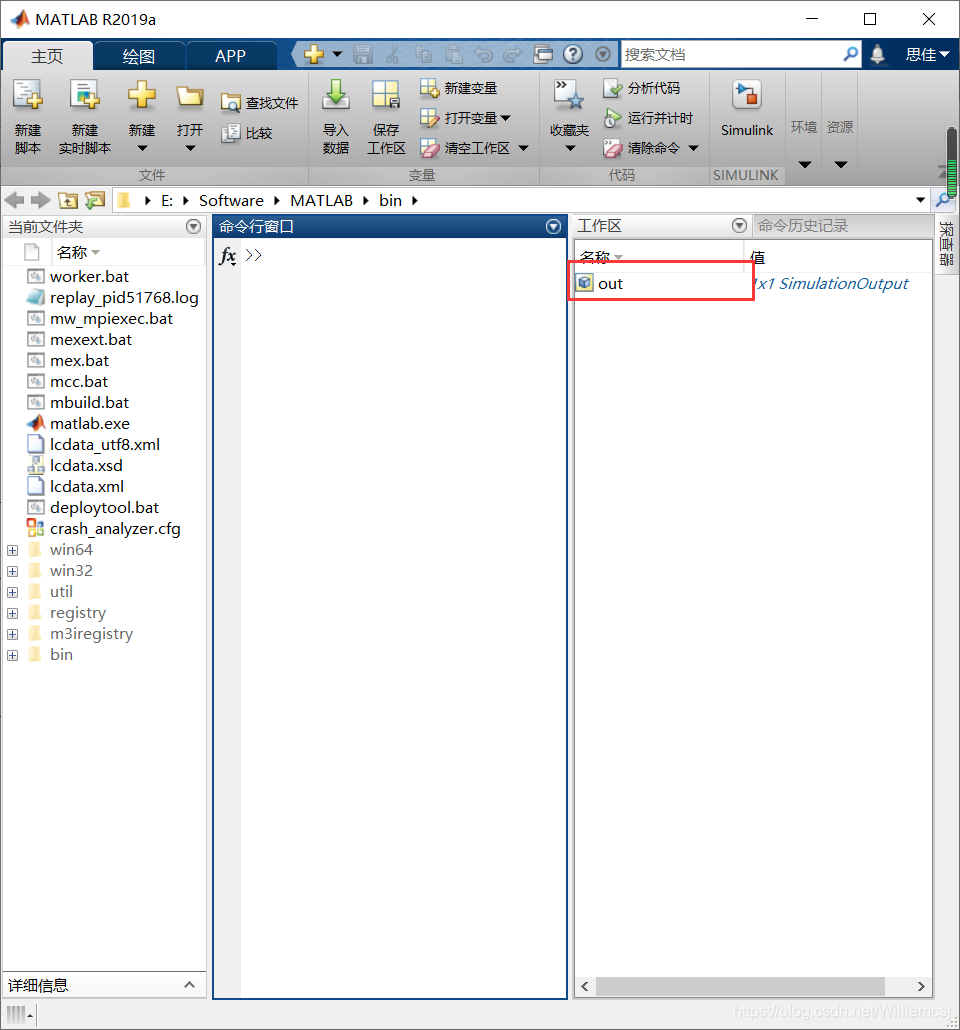Open 工作区 panel actions menu

coord(739,226)
